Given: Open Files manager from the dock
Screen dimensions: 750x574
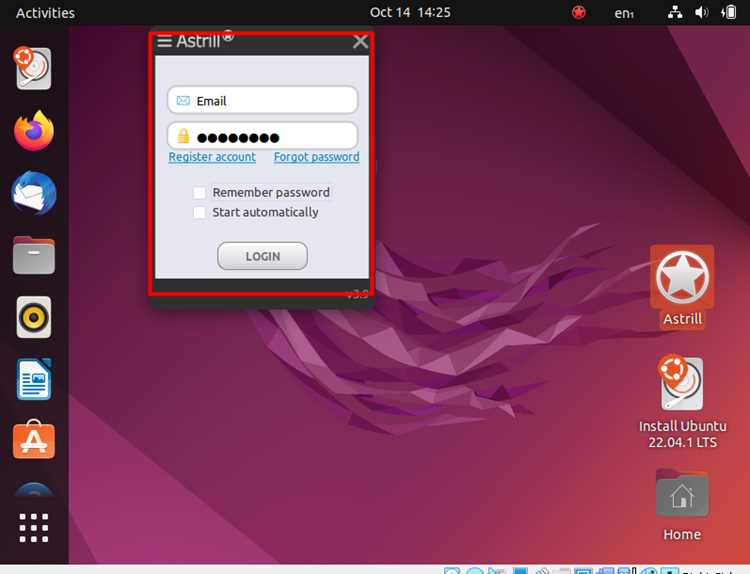Looking at the screenshot, I should [33, 255].
